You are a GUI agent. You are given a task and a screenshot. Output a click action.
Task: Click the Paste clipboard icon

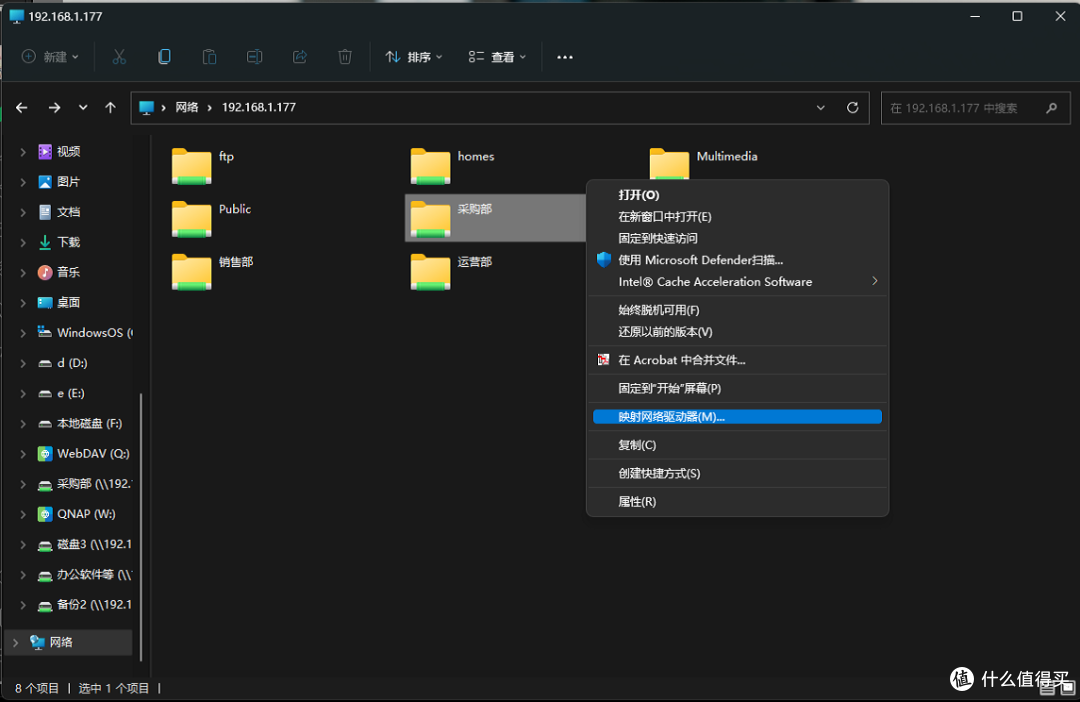pos(209,57)
